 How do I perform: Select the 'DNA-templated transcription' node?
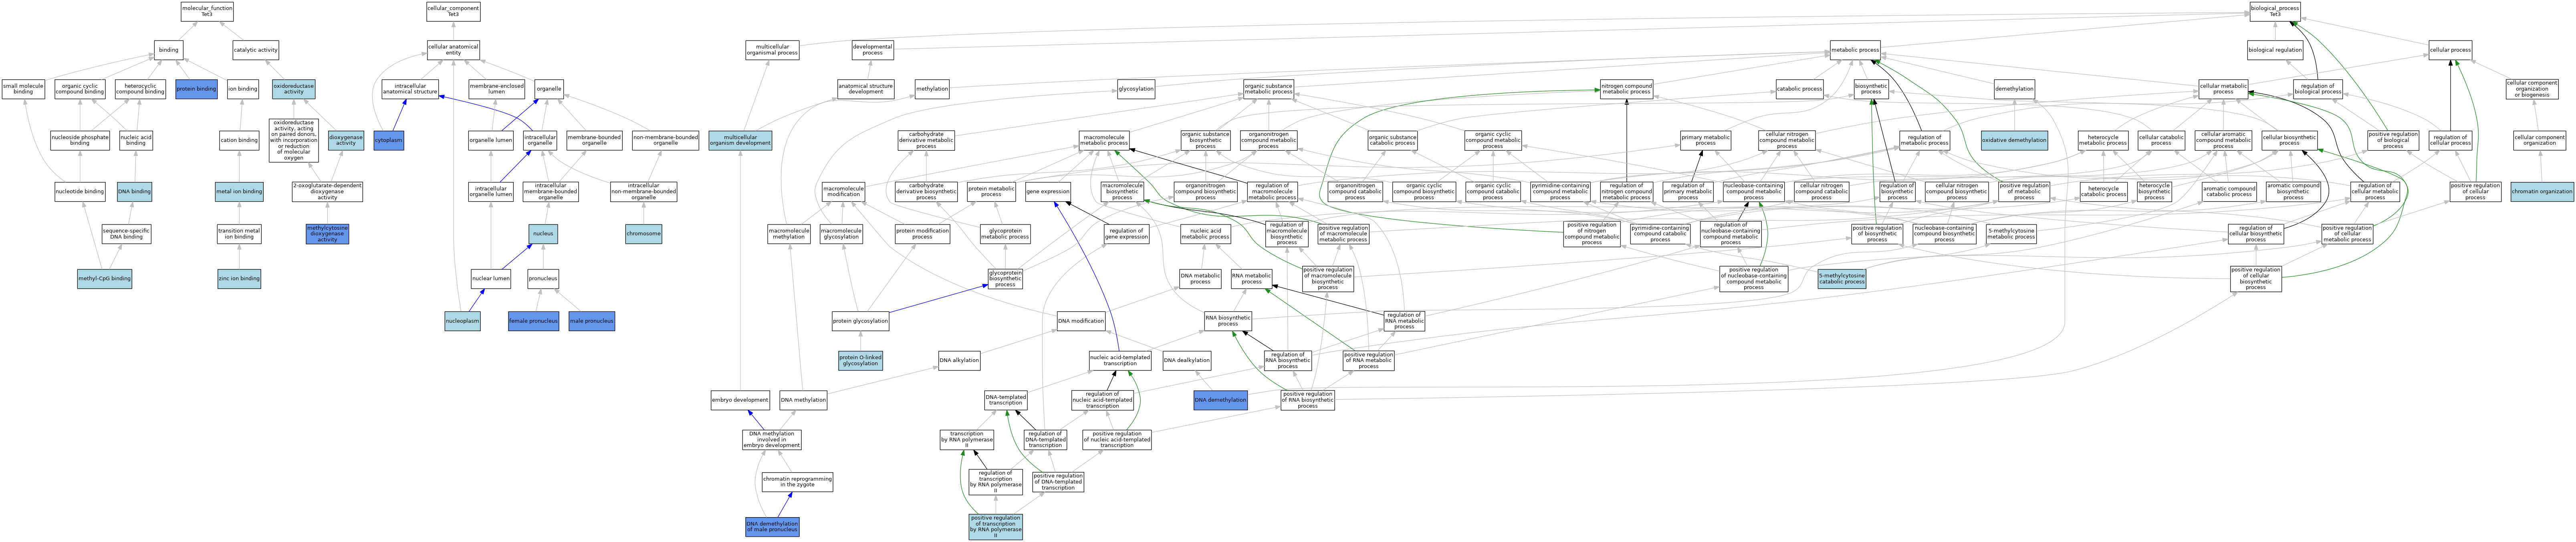click(x=1005, y=400)
